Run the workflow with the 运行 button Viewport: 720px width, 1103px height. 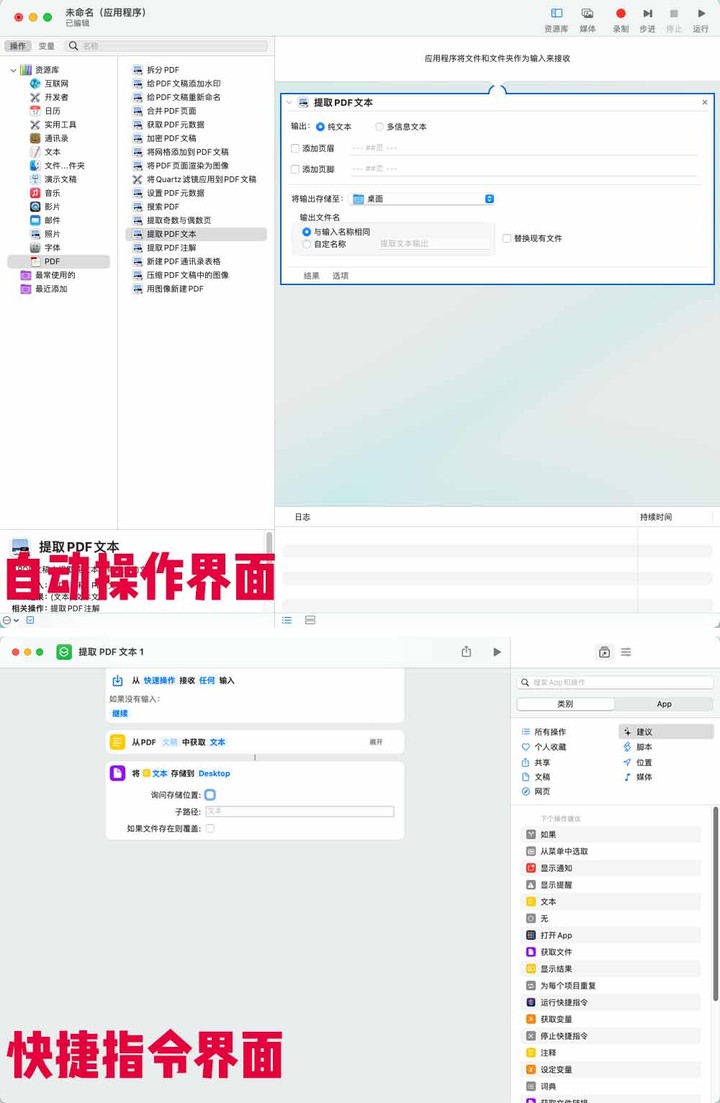click(x=701, y=13)
